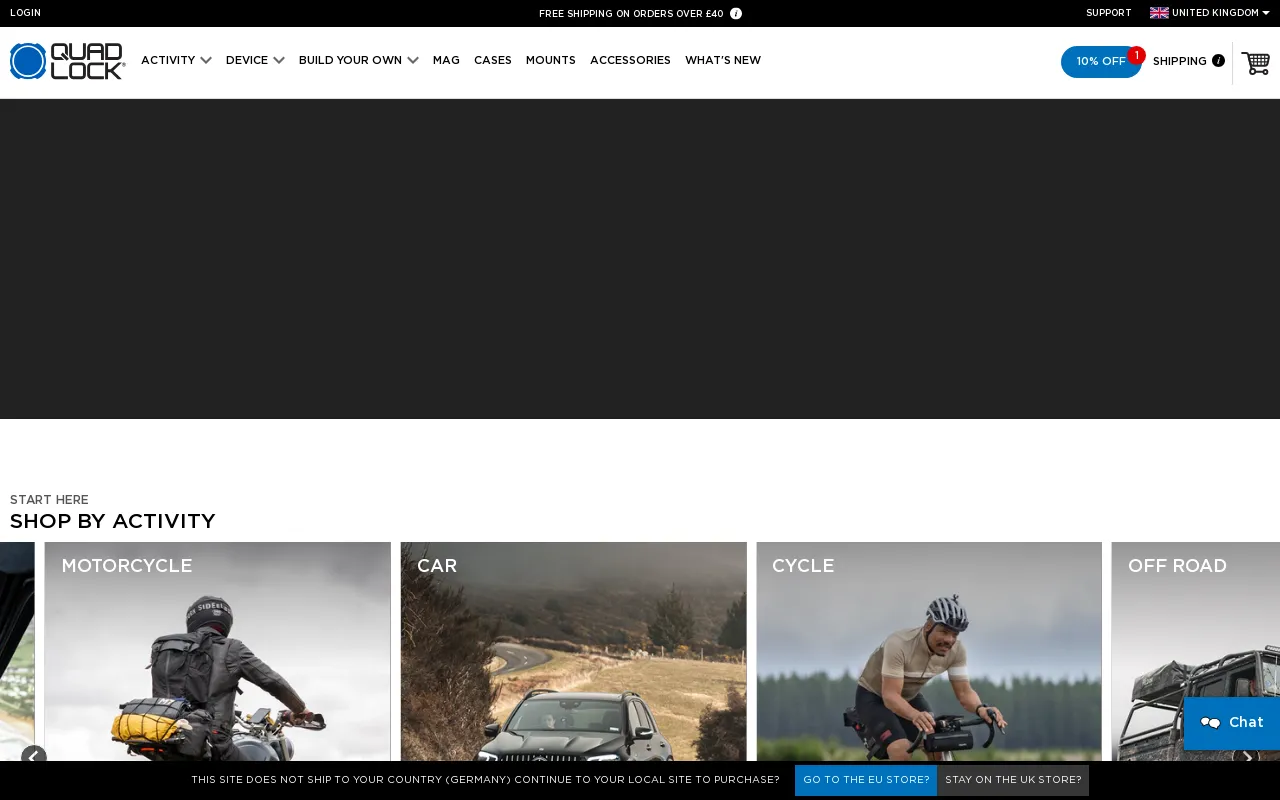Select the MAG menu item
Screen dimensions: 1280x800
(x=446, y=61)
